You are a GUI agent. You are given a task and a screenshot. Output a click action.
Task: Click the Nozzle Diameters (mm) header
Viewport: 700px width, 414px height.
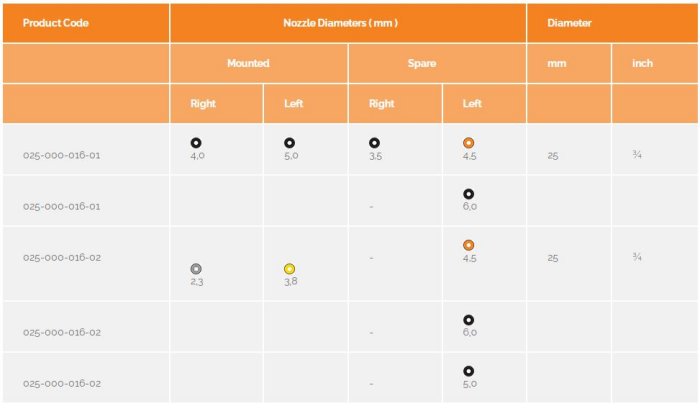[x=348, y=22]
